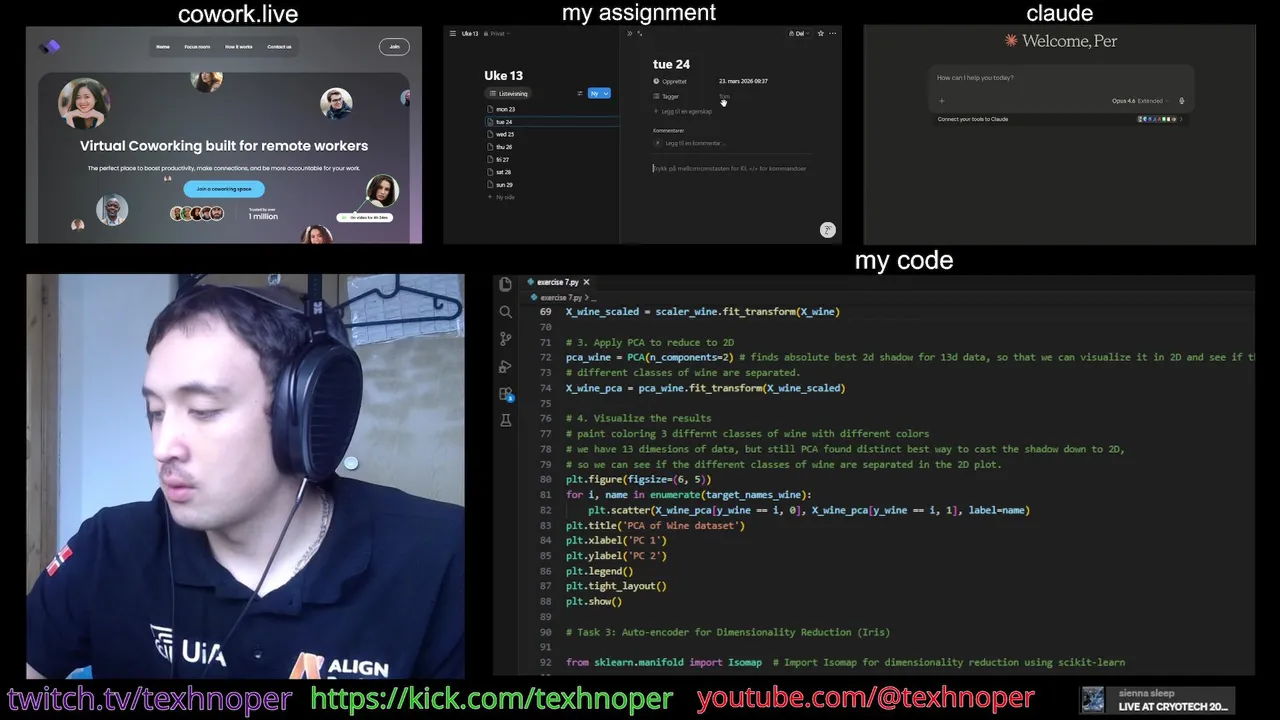The width and height of the screenshot is (1280, 720).
Task: Click the now-playing album art thumbnail
Action: click(x=1093, y=700)
